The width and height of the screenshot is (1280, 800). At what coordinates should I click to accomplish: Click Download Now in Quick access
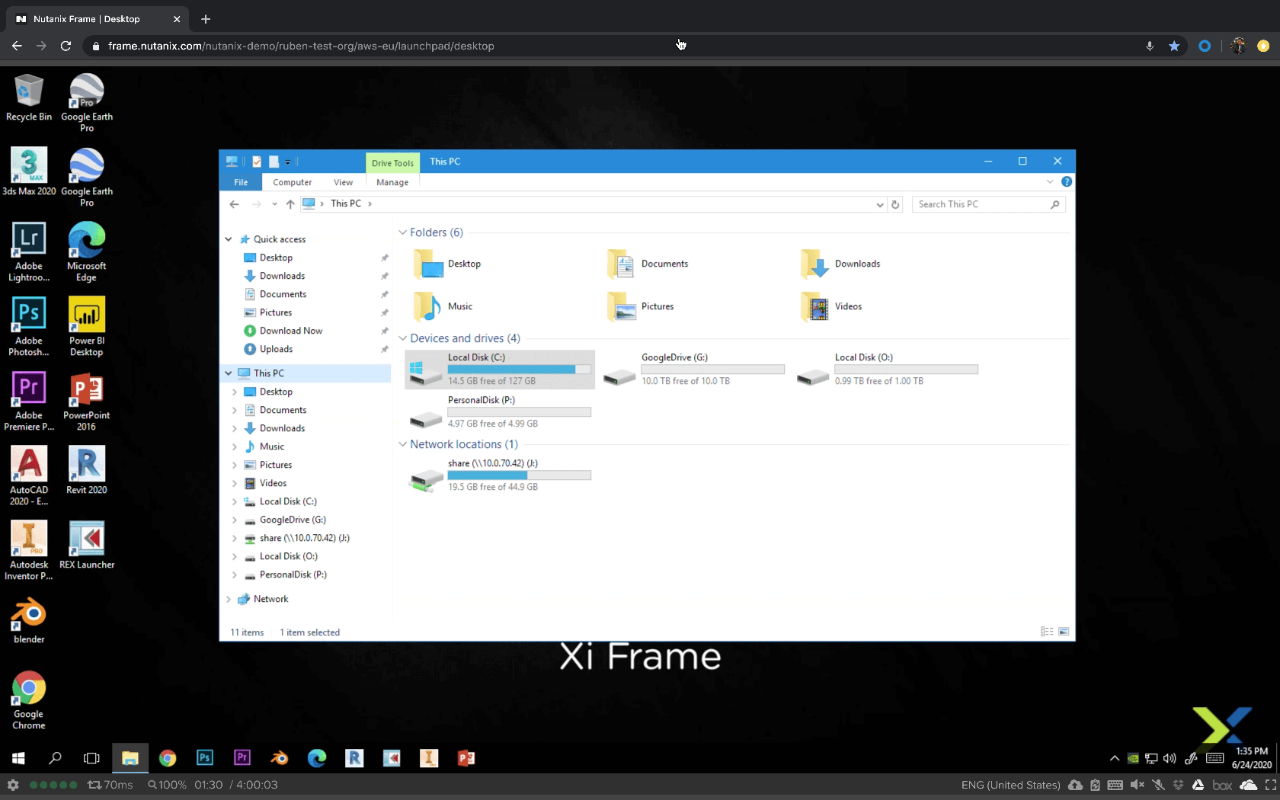pyautogui.click(x=291, y=331)
